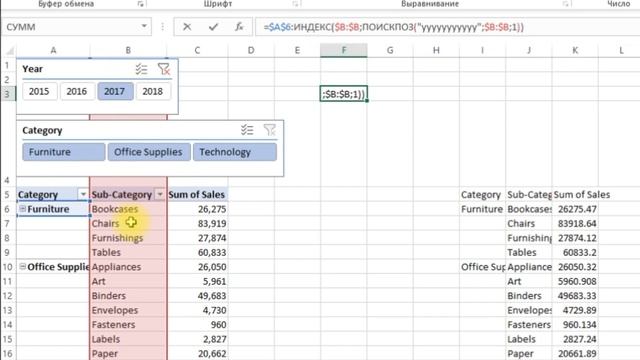Click the 26,275 sales value
Image resolution: width=640 pixels, height=360 pixels.
coord(198,209)
